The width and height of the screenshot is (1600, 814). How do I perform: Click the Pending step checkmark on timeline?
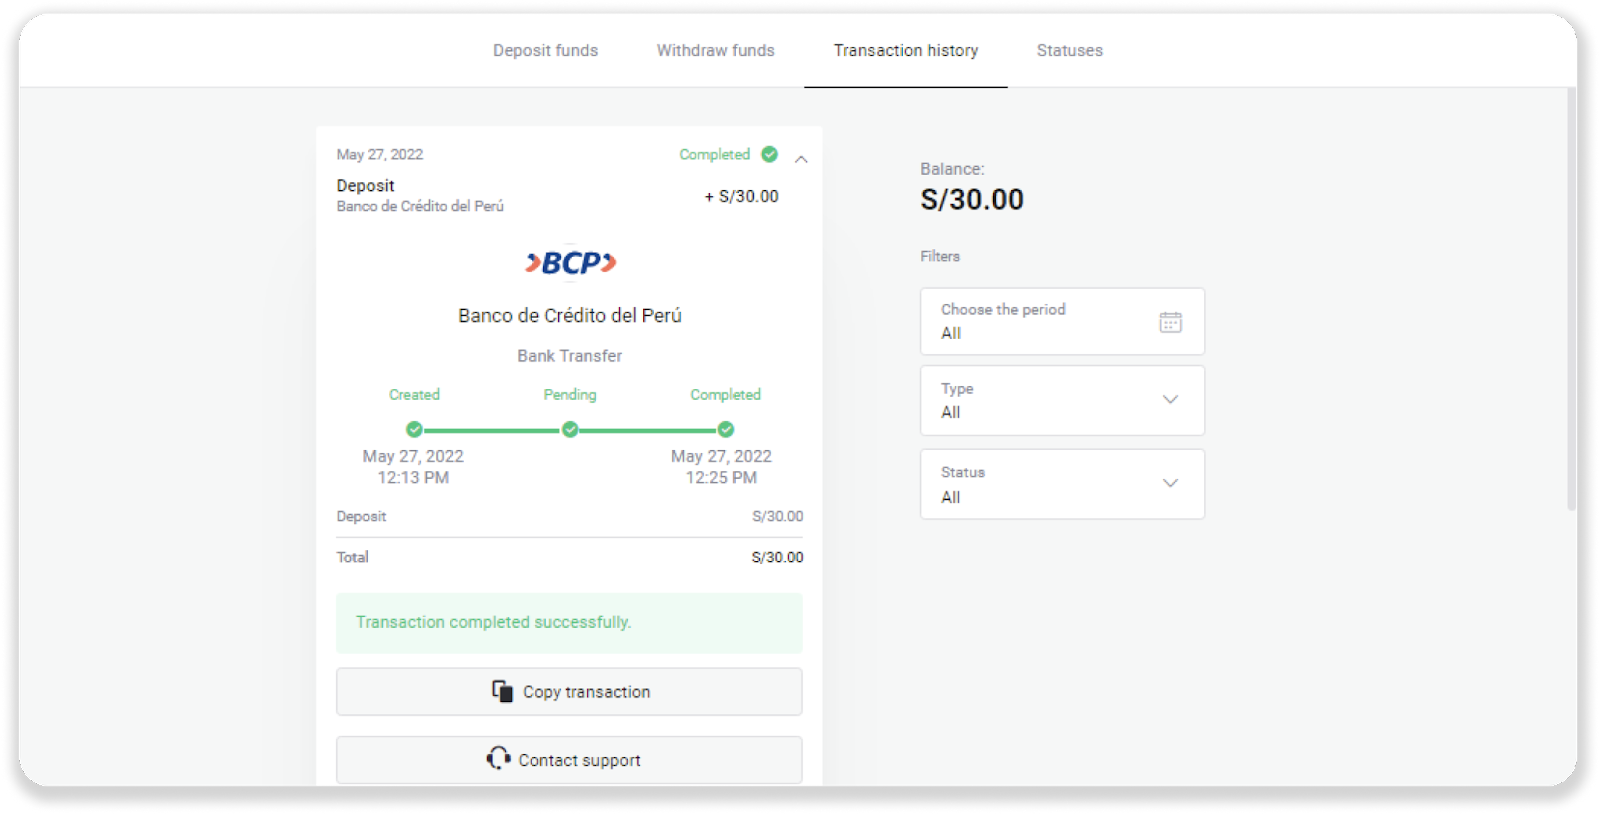pyautogui.click(x=570, y=429)
